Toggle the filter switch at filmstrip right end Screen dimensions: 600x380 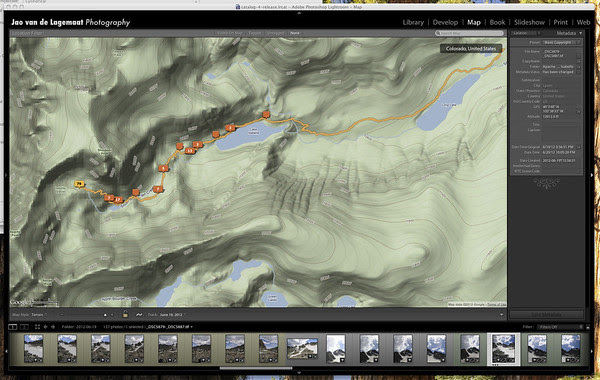[588, 327]
